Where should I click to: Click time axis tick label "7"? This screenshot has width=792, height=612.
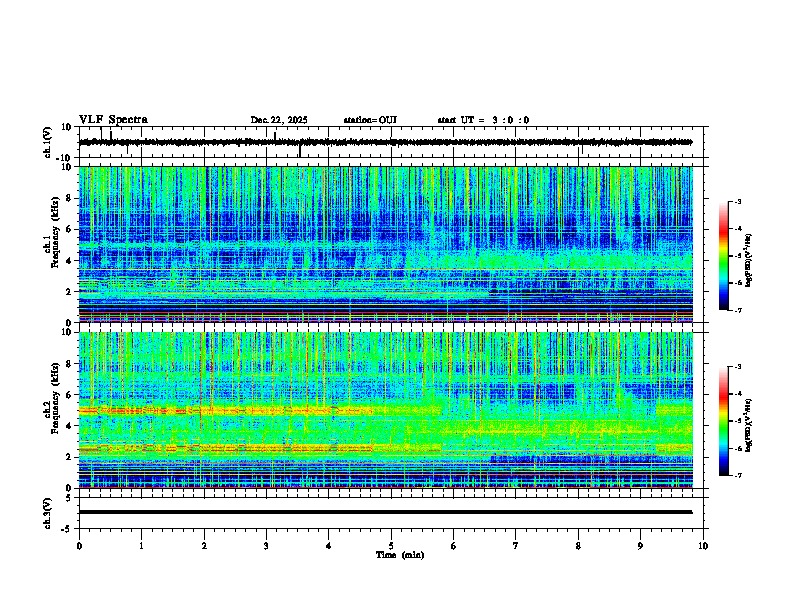click(516, 546)
